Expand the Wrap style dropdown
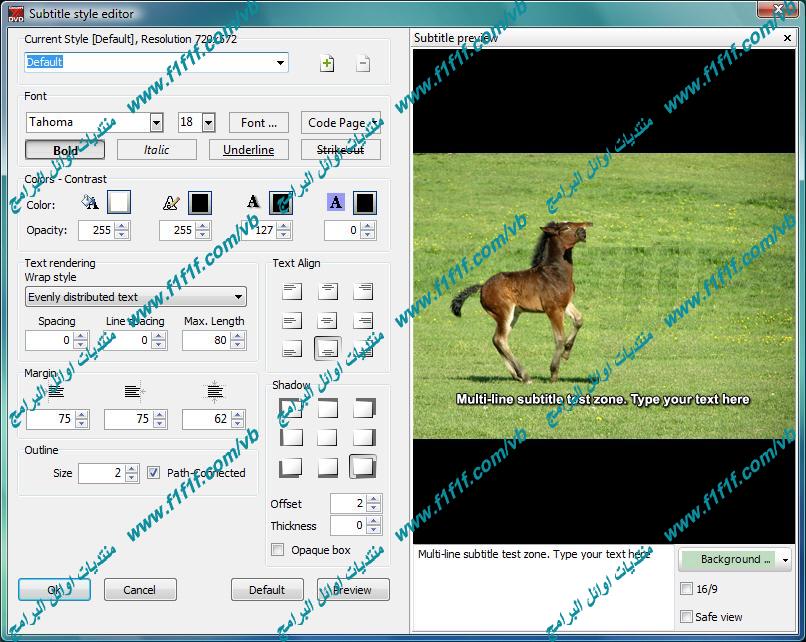 click(x=238, y=297)
